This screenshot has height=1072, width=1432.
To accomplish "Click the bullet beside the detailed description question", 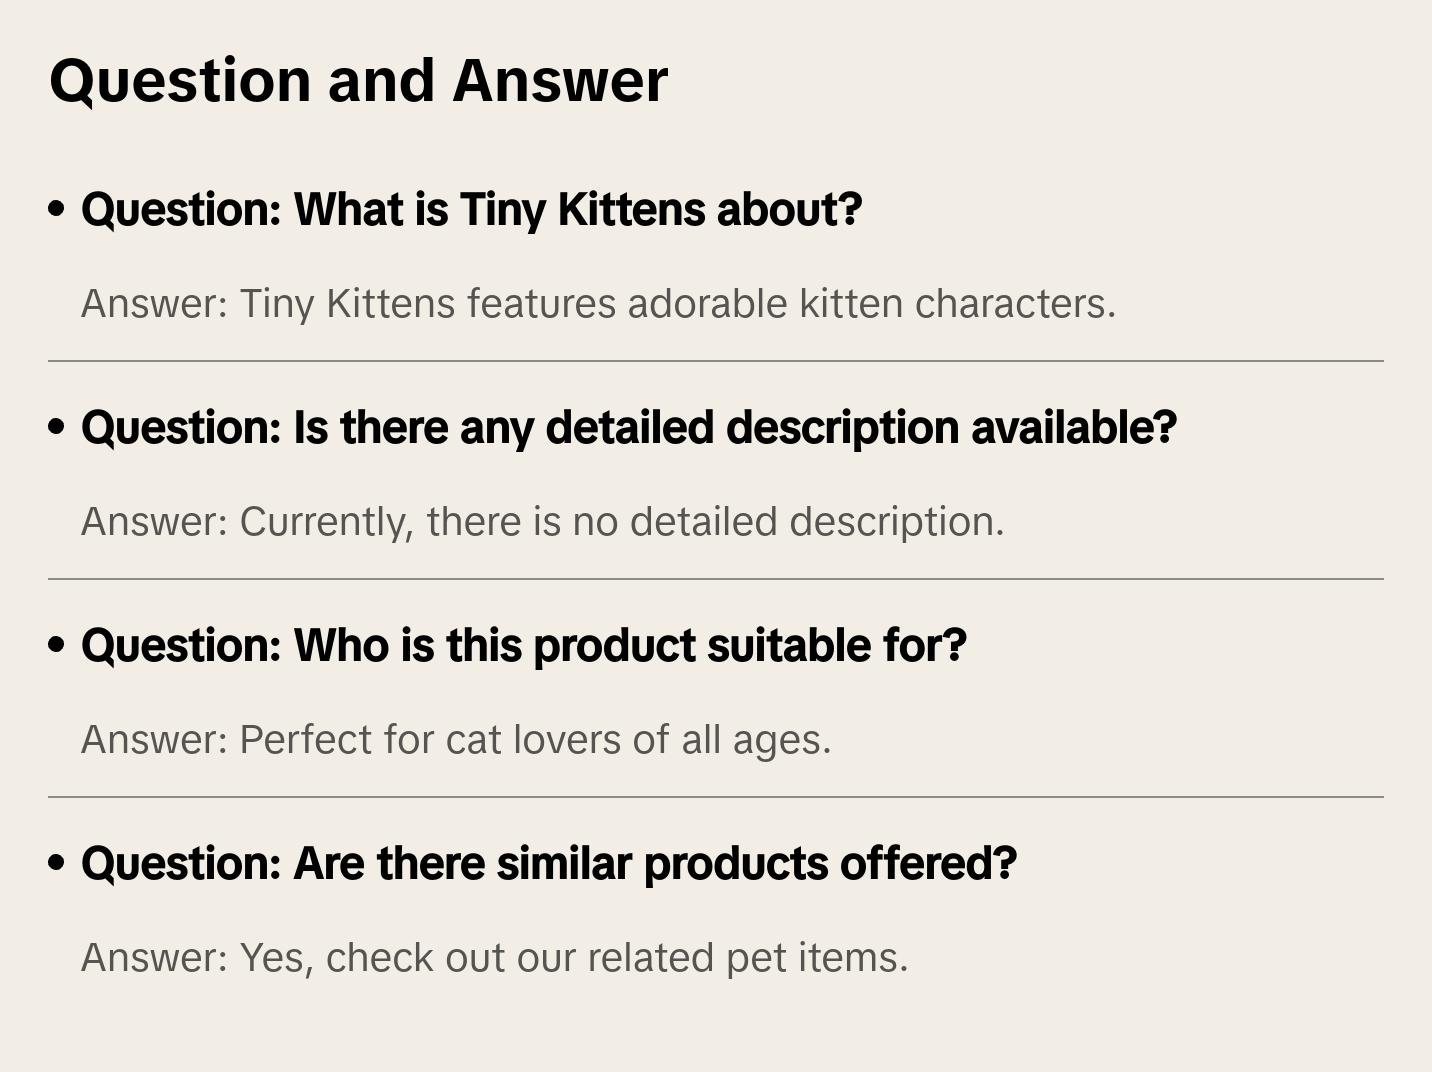I will tap(57, 428).
